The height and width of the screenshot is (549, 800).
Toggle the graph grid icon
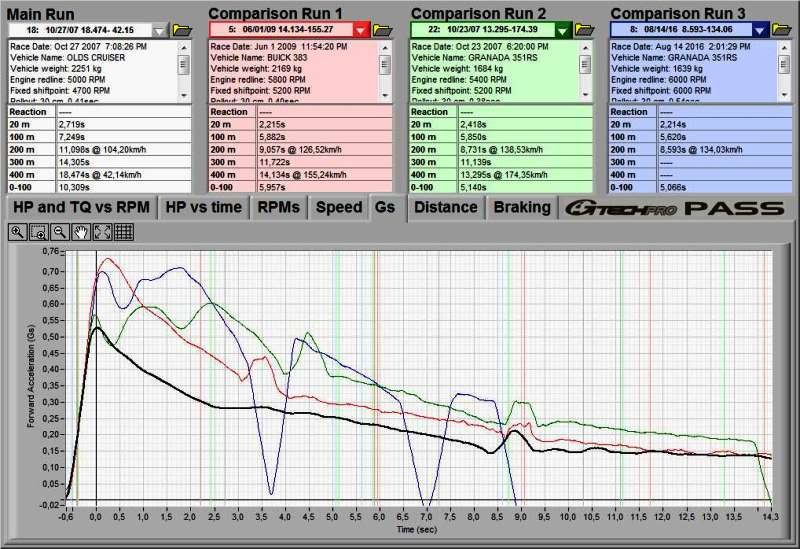pos(123,231)
